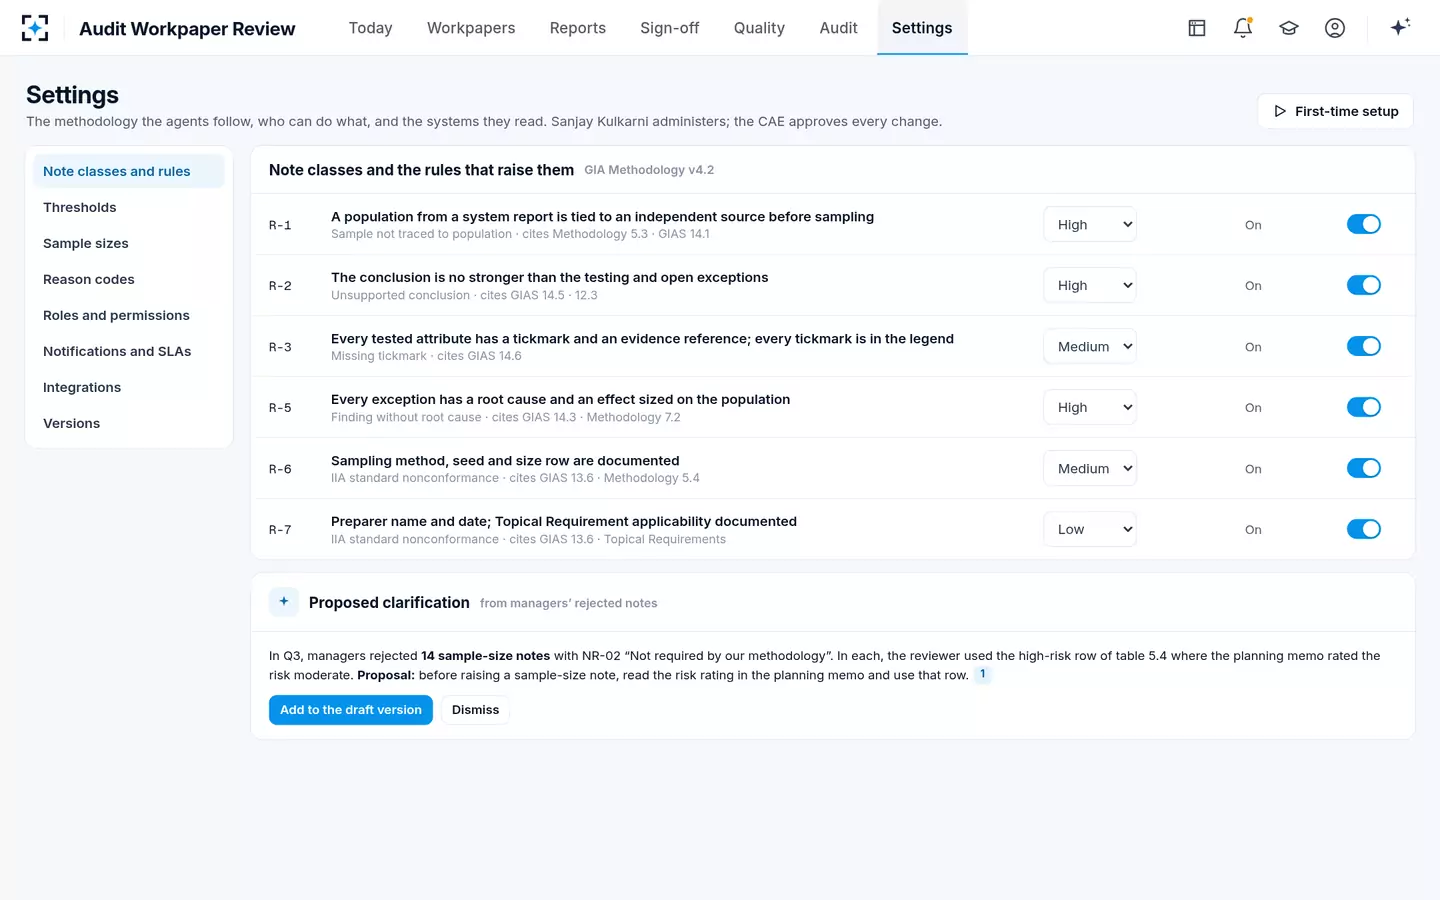
Task: Open the user profile icon
Action: pos(1335,28)
